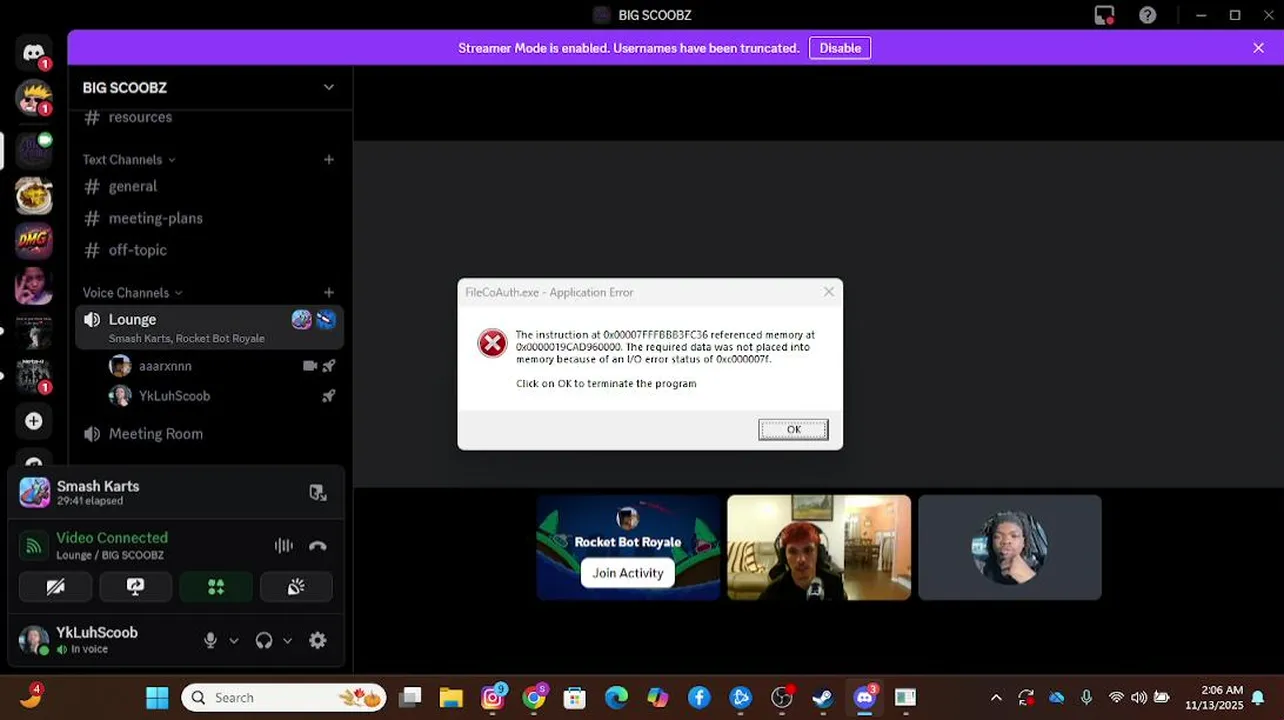Open the soundboard button
The width and height of the screenshot is (1284, 720).
pos(296,587)
